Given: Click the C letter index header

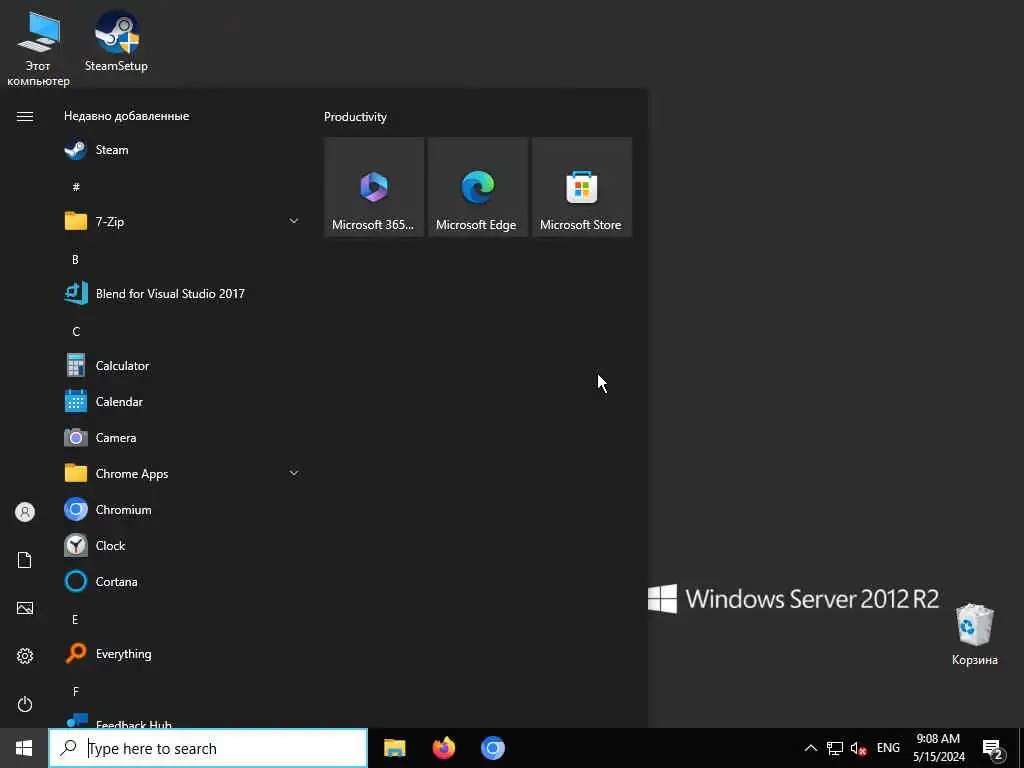Looking at the screenshot, I should click(76, 331).
